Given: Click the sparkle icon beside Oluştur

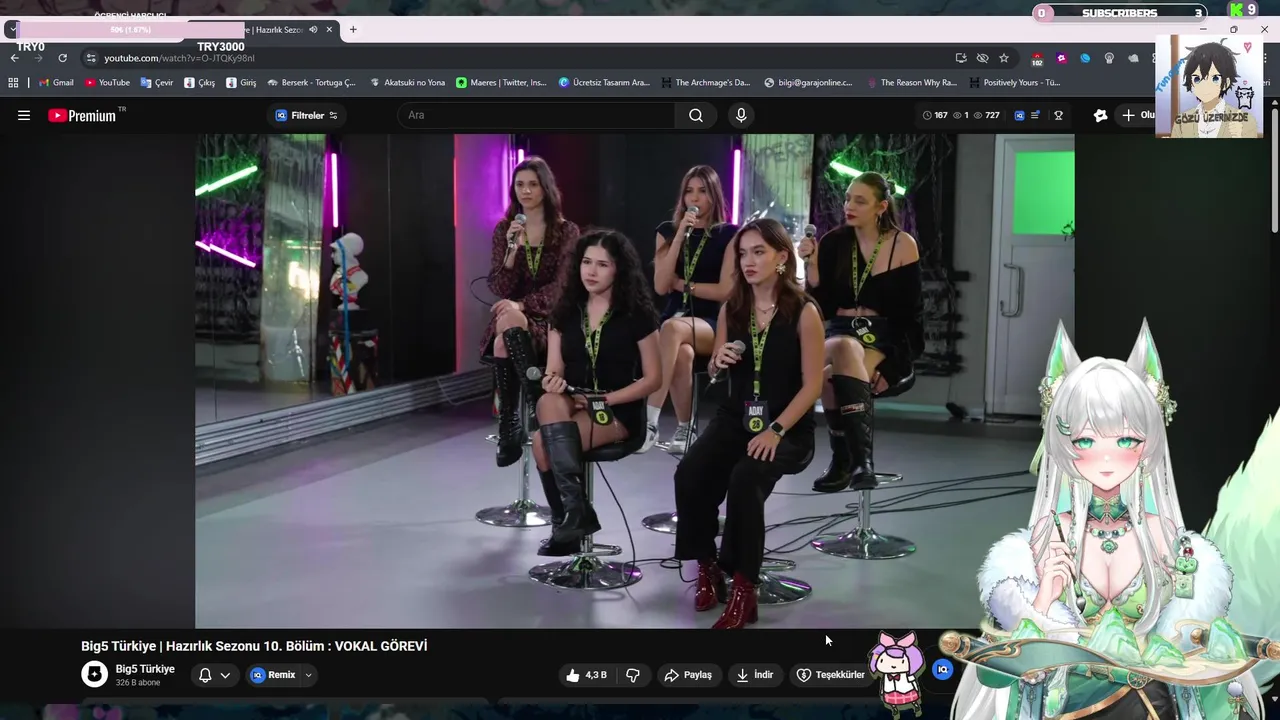Looking at the screenshot, I should pyautogui.click(x=1100, y=115).
